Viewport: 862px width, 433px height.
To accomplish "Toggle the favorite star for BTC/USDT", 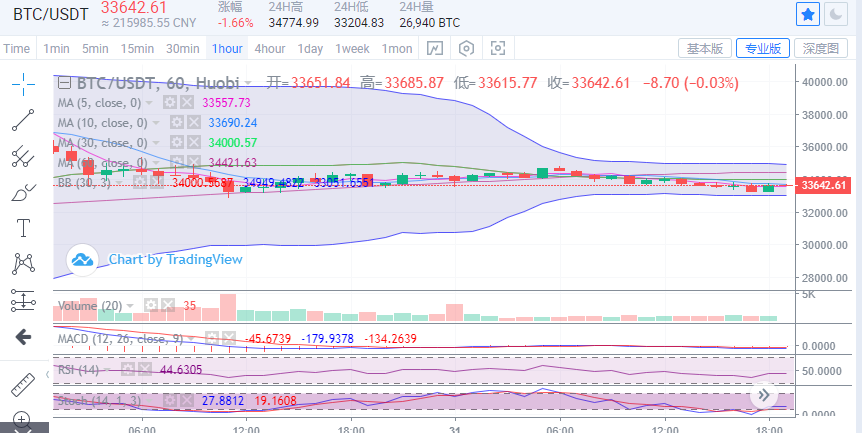I will pyautogui.click(x=808, y=14).
